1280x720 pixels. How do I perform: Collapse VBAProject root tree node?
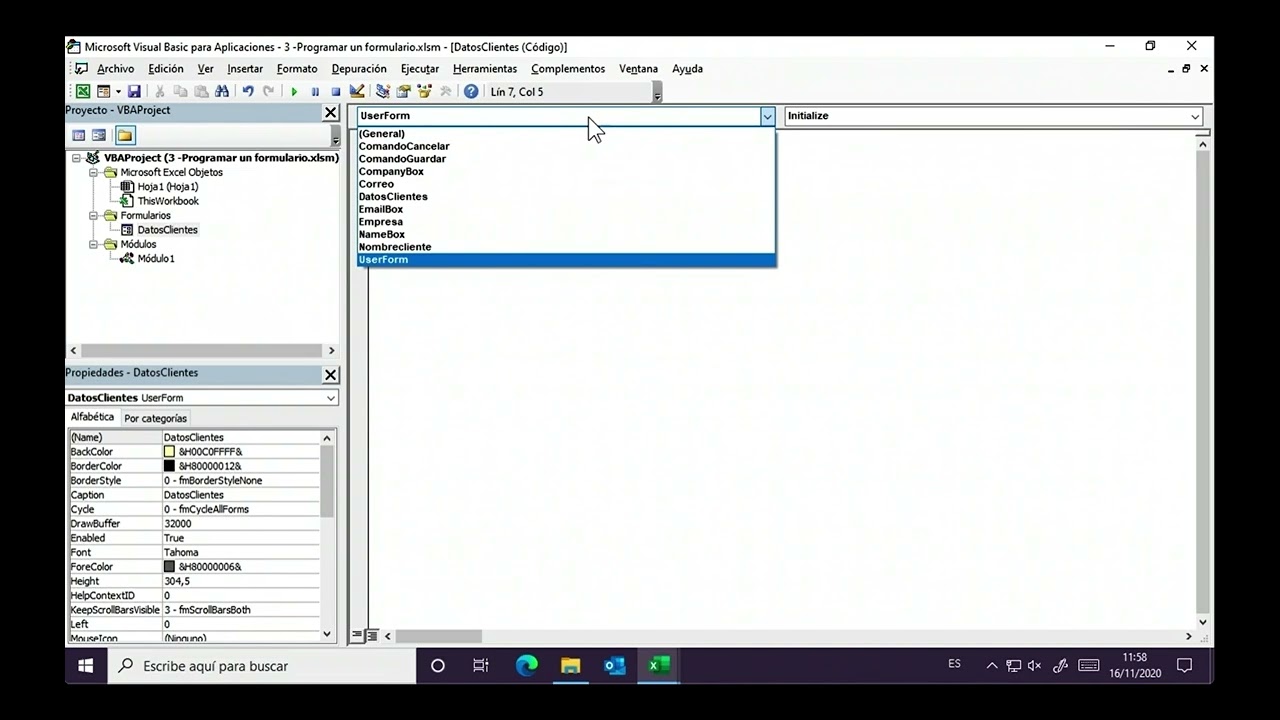(77, 158)
